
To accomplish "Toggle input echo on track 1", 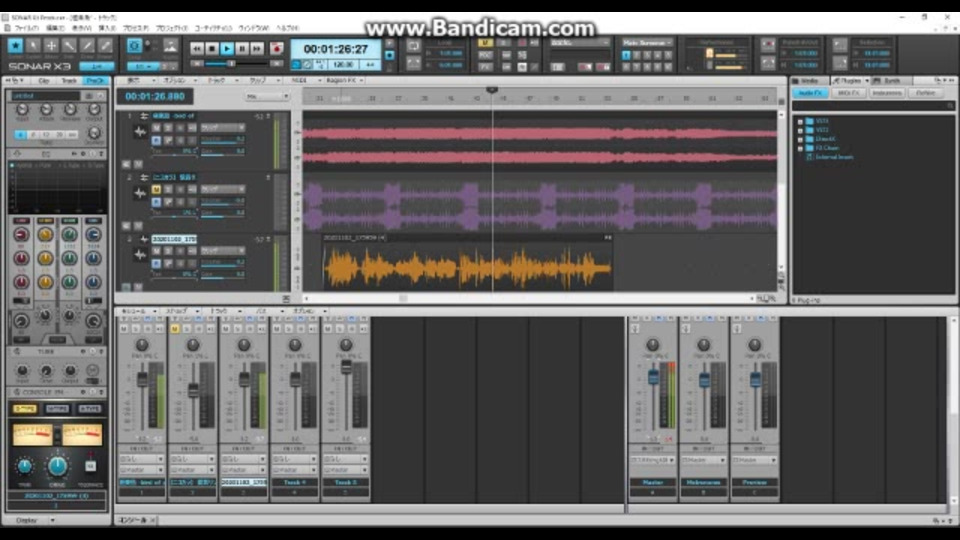I will coord(192,127).
